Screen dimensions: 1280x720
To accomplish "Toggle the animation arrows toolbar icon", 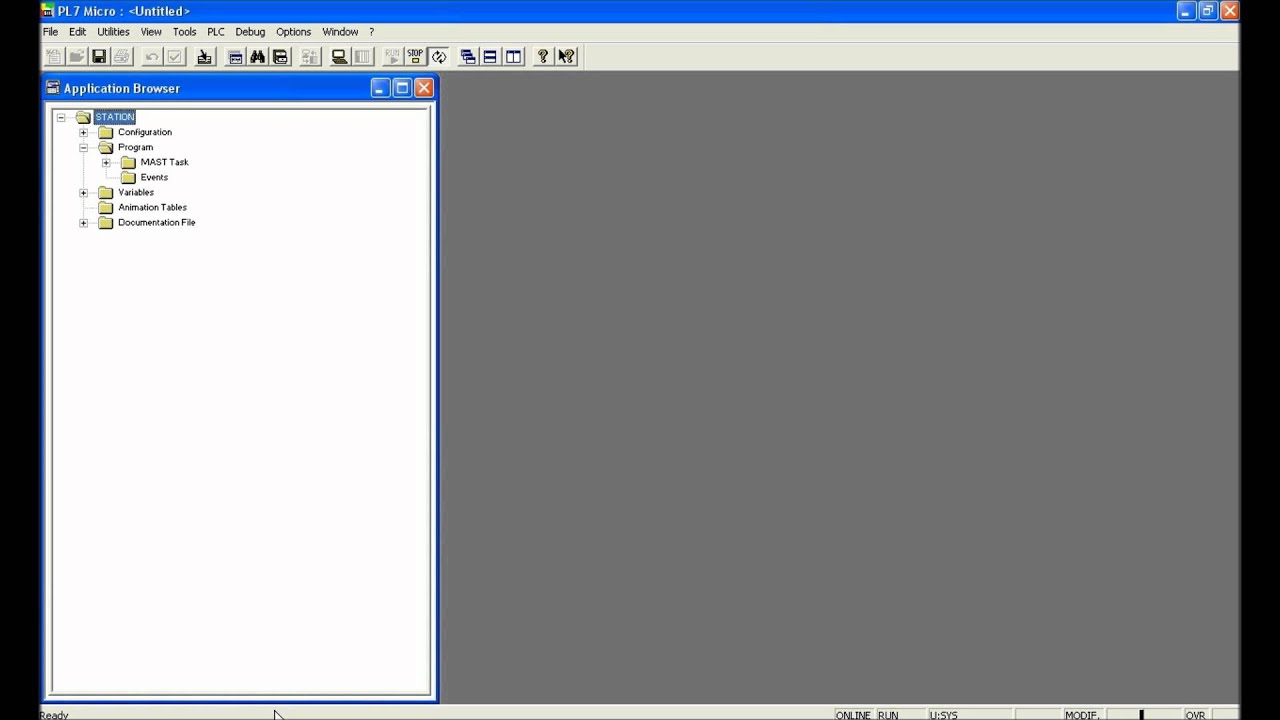I will pyautogui.click(x=438, y=57).
